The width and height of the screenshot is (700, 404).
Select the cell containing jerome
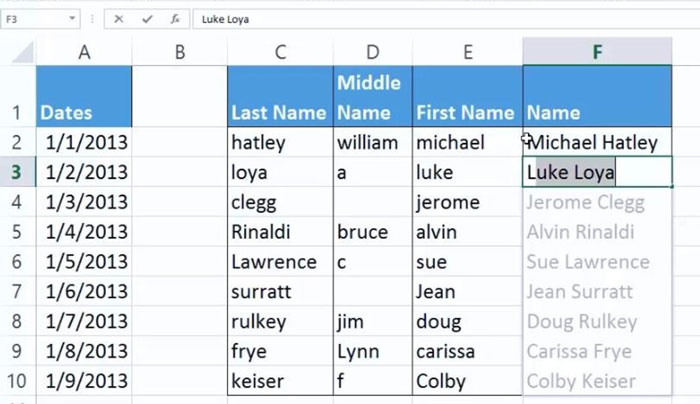point(467,202)
